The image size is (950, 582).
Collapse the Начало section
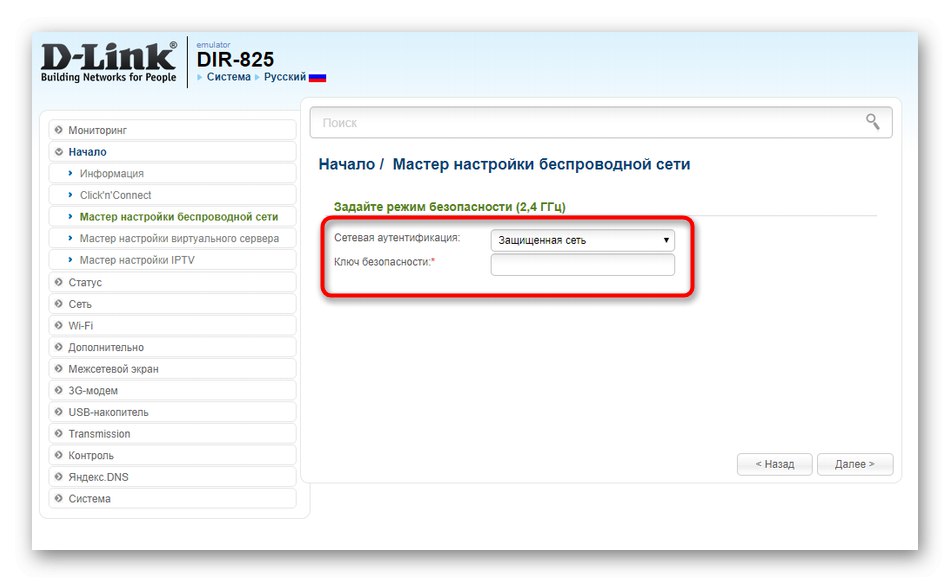click(x=173, y=152)
